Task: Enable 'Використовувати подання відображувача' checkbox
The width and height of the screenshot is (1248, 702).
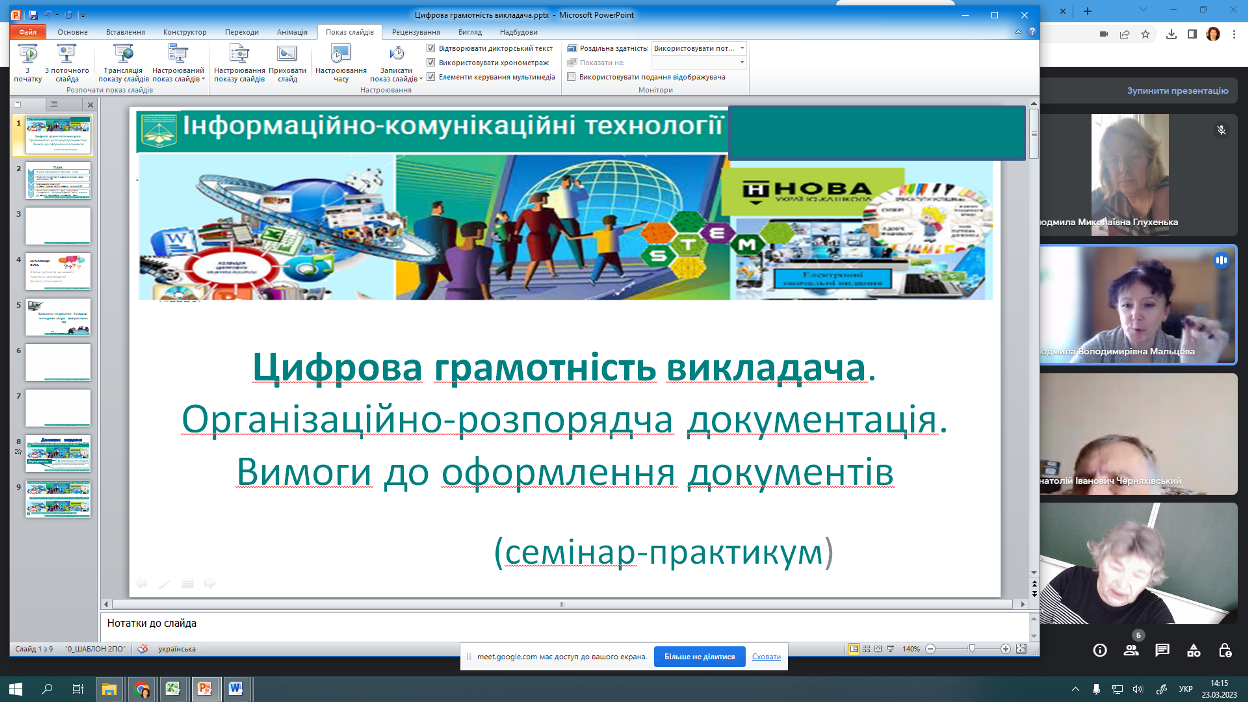Action: click(x=571, y=76)
